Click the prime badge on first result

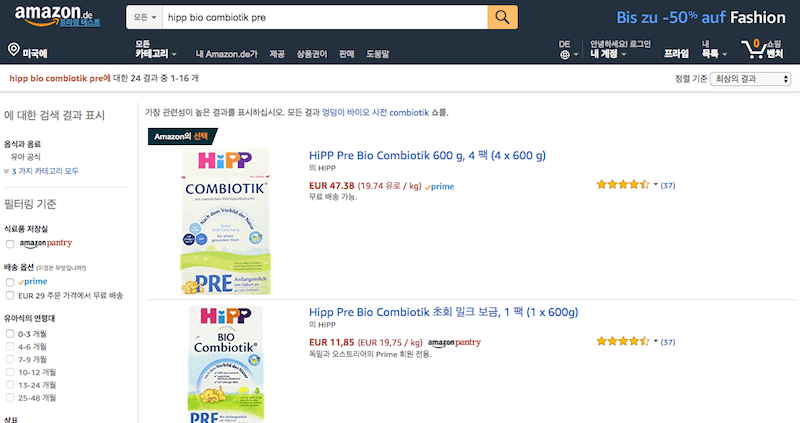(x=439, y=186)
